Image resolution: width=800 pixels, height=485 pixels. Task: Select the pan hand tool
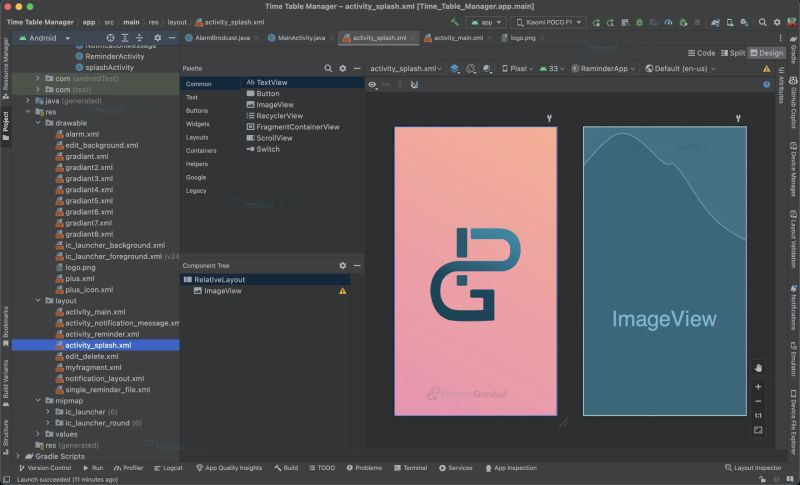coord(758,368)
